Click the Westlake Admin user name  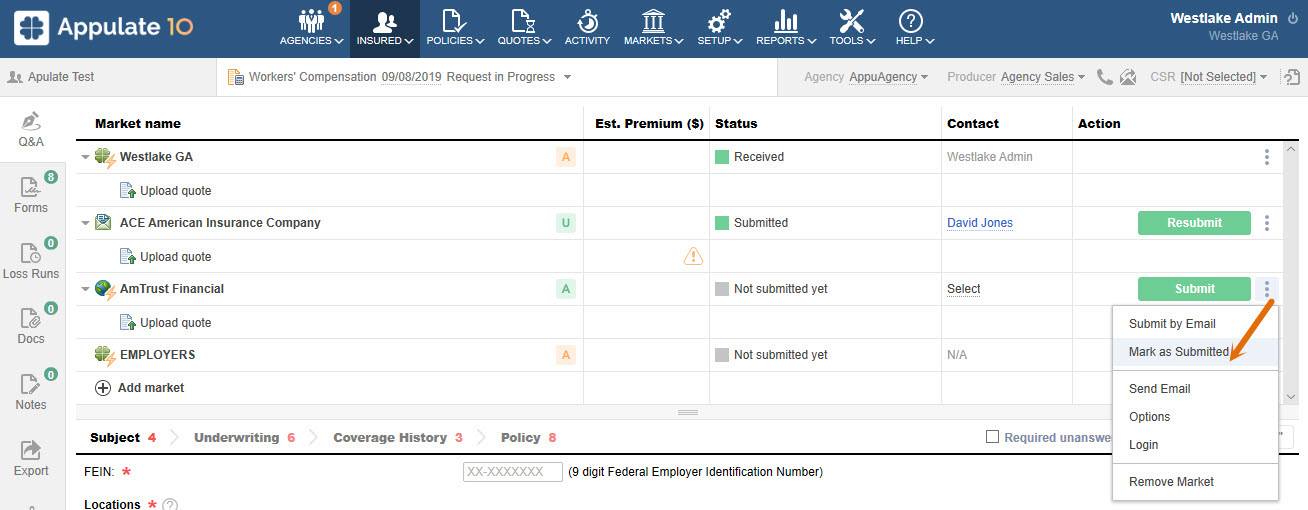1224,18
